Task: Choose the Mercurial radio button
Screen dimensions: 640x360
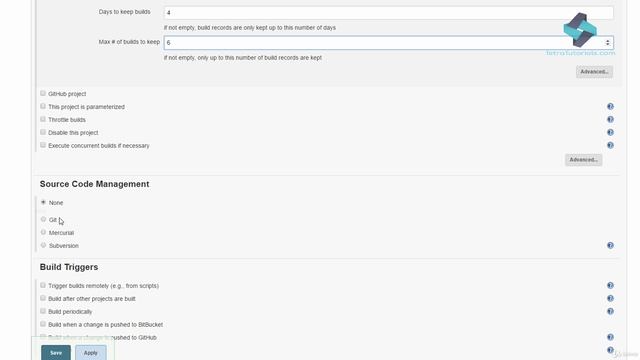Action: pyautogui.click(x=43, y=232)
